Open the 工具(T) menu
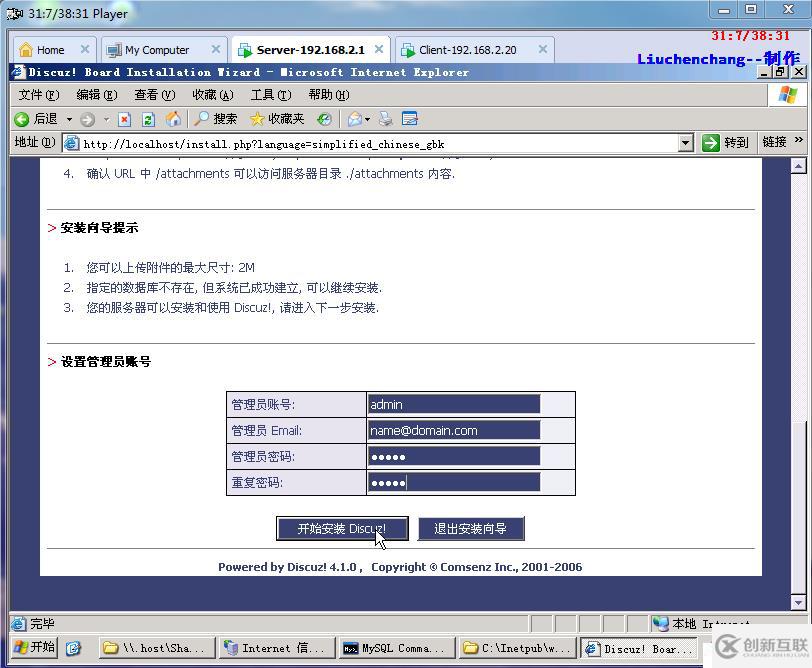 pyautogui.click(x=271, y=95)
